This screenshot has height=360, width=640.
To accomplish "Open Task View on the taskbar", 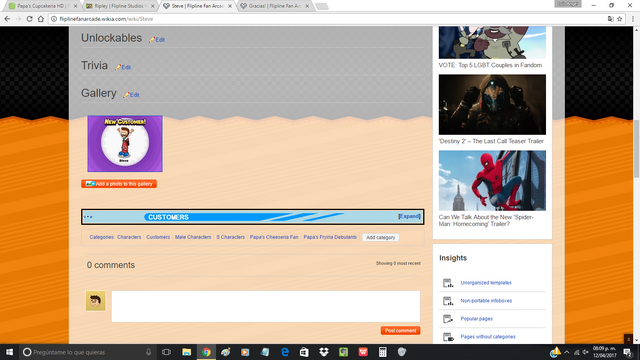I will coord(166,352).
